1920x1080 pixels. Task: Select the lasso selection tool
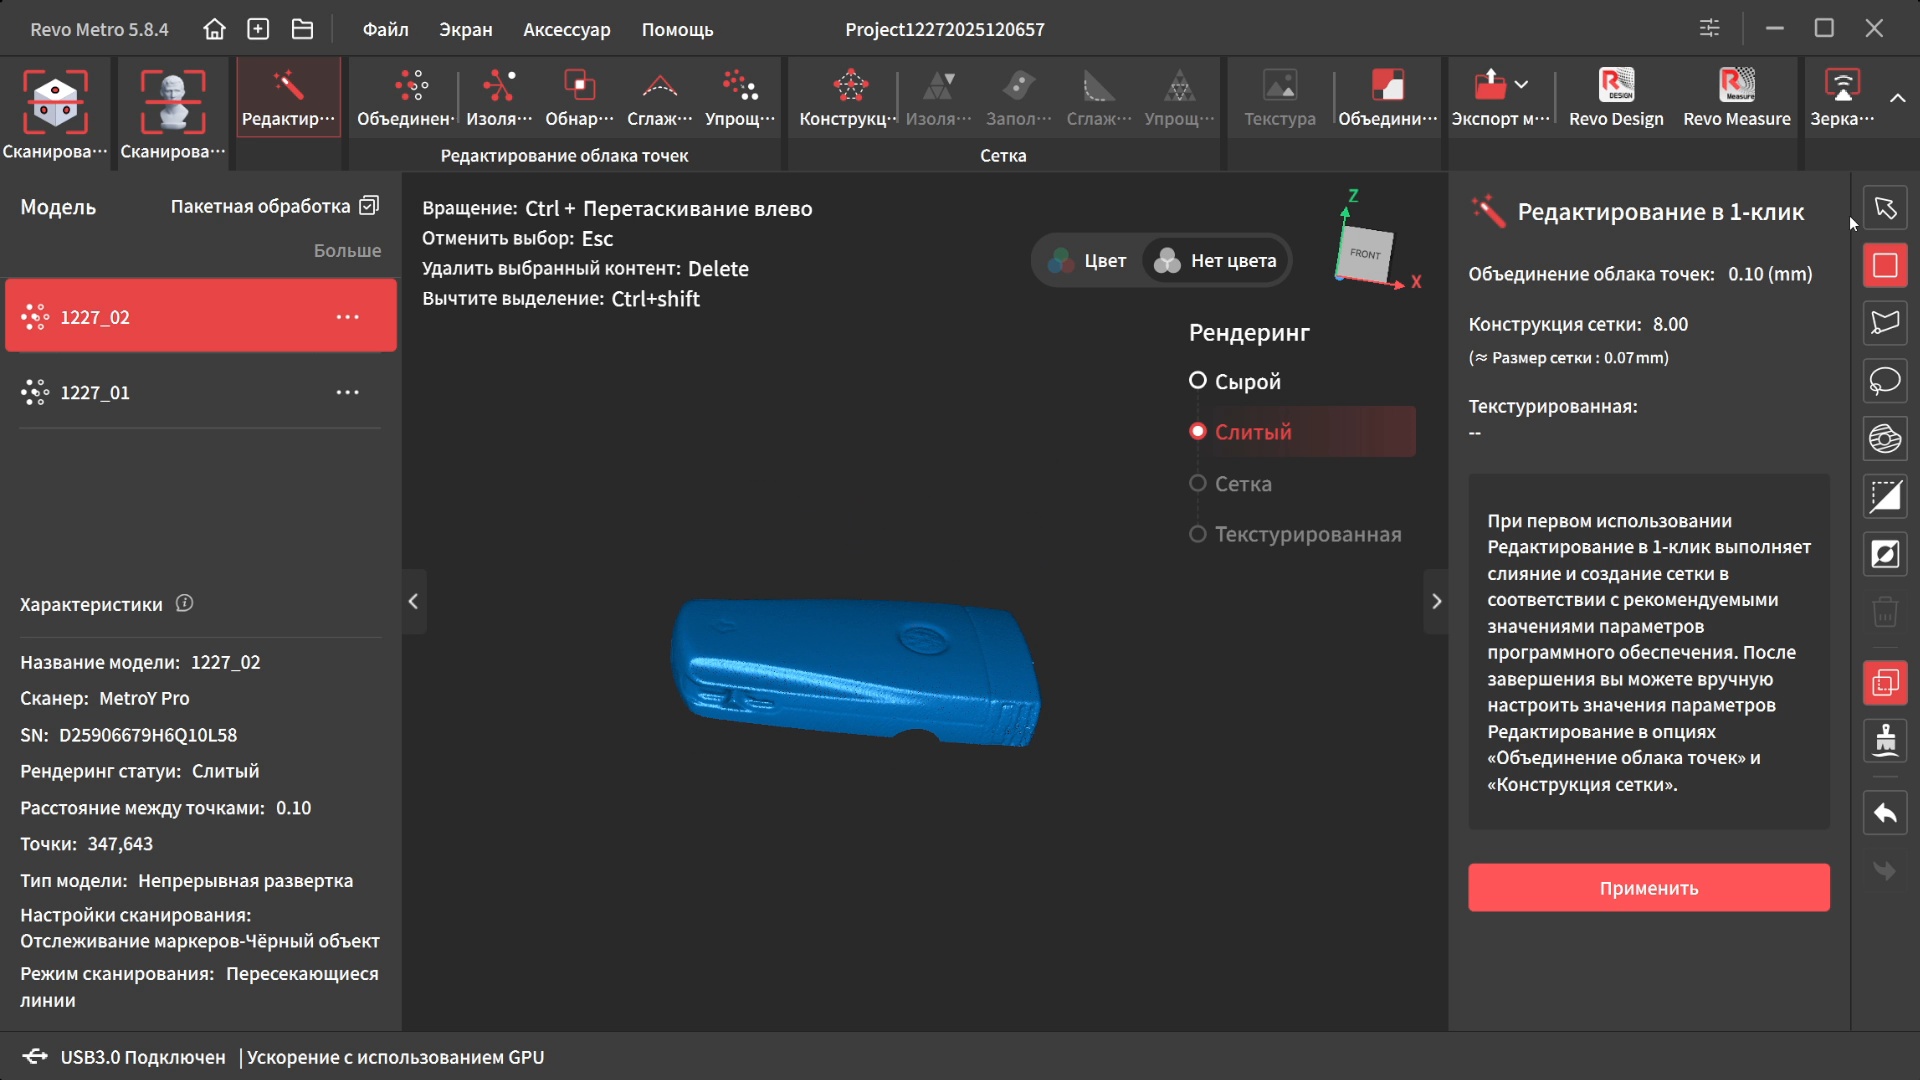(x=1885, y=381)
